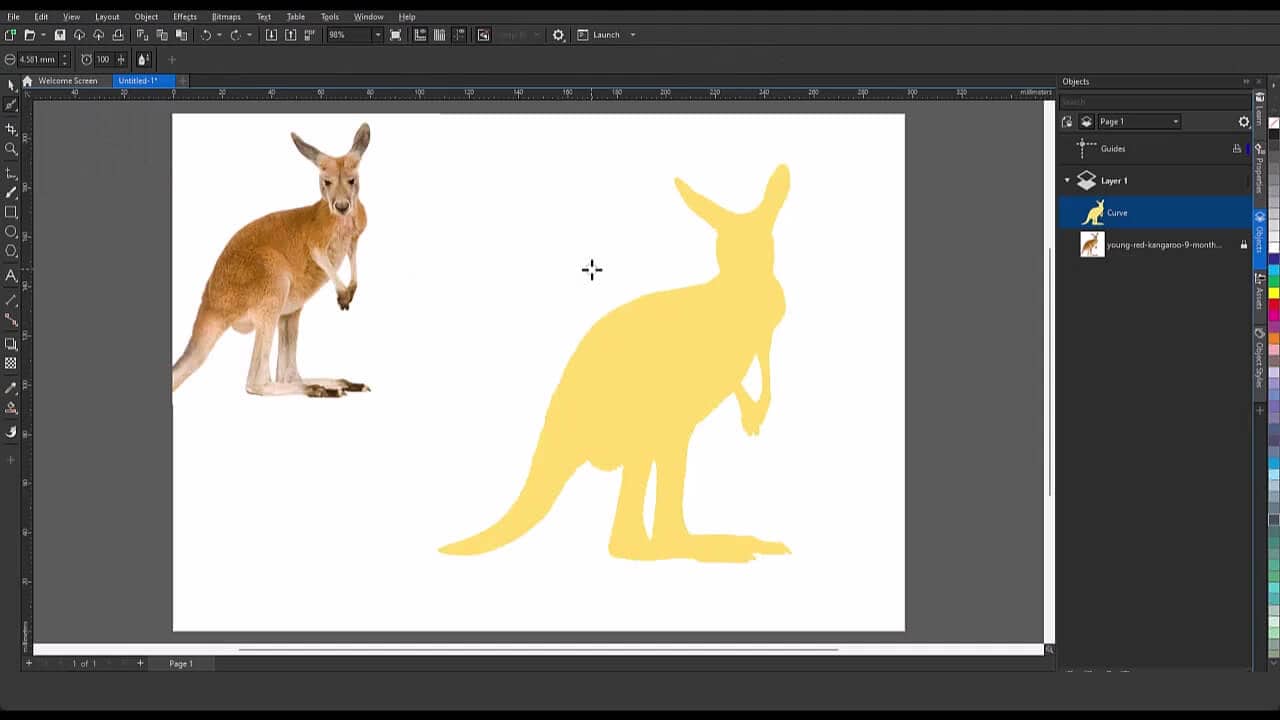Screen dimensions: 1280x720
Task: Open the Open-file dropdown arrow
Action: click(x=43, y=35)
